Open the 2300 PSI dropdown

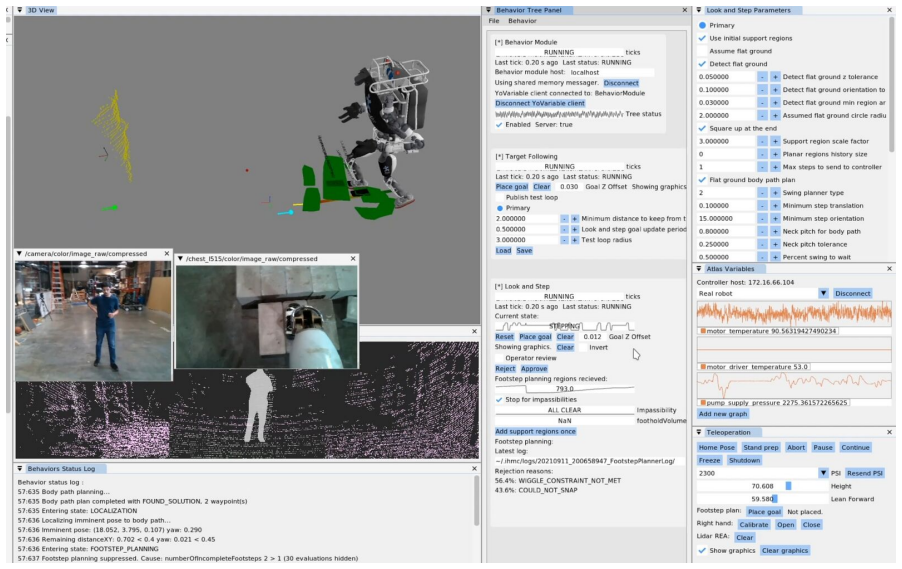pos(823,473)
